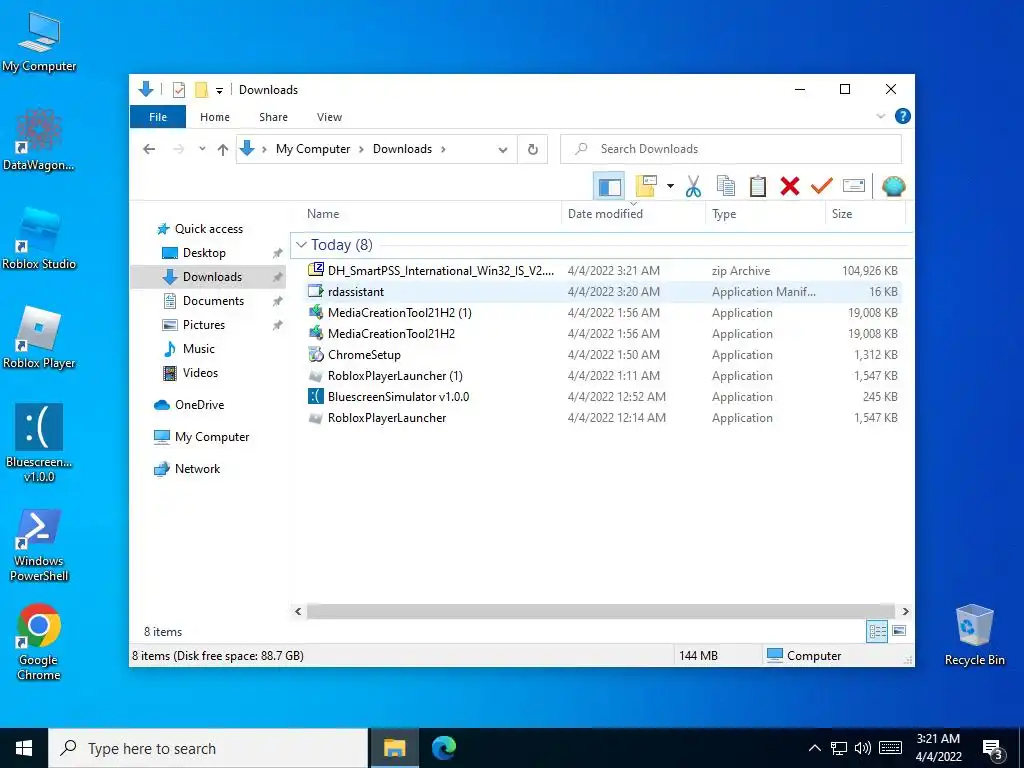Click the red X Delete icon
1024x768 pixels.
pos(790,187)
